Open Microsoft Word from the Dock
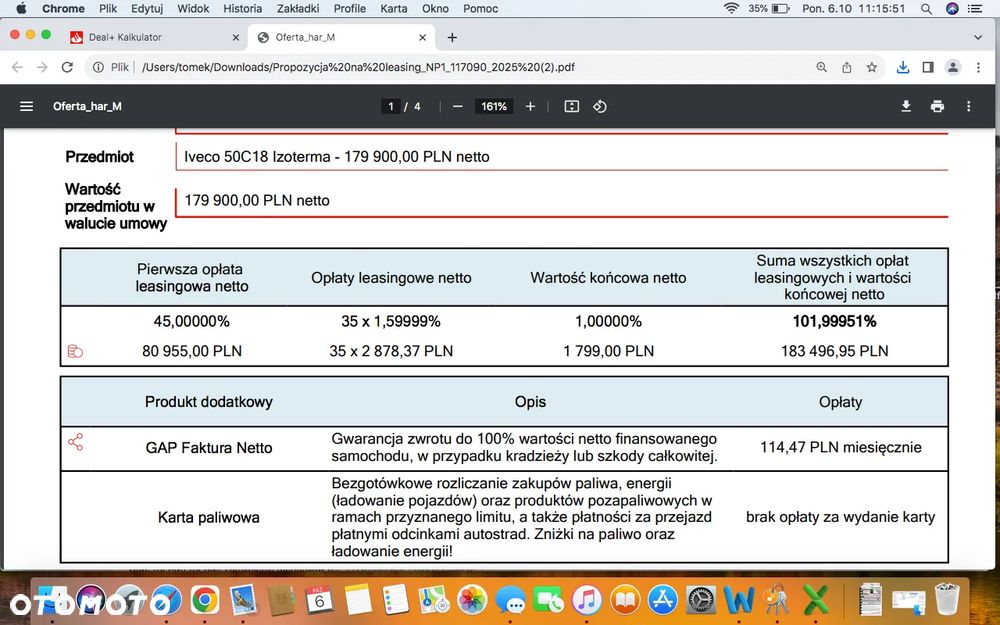Viewport: 1000px width, 625px height. click(x=739, y=599)
